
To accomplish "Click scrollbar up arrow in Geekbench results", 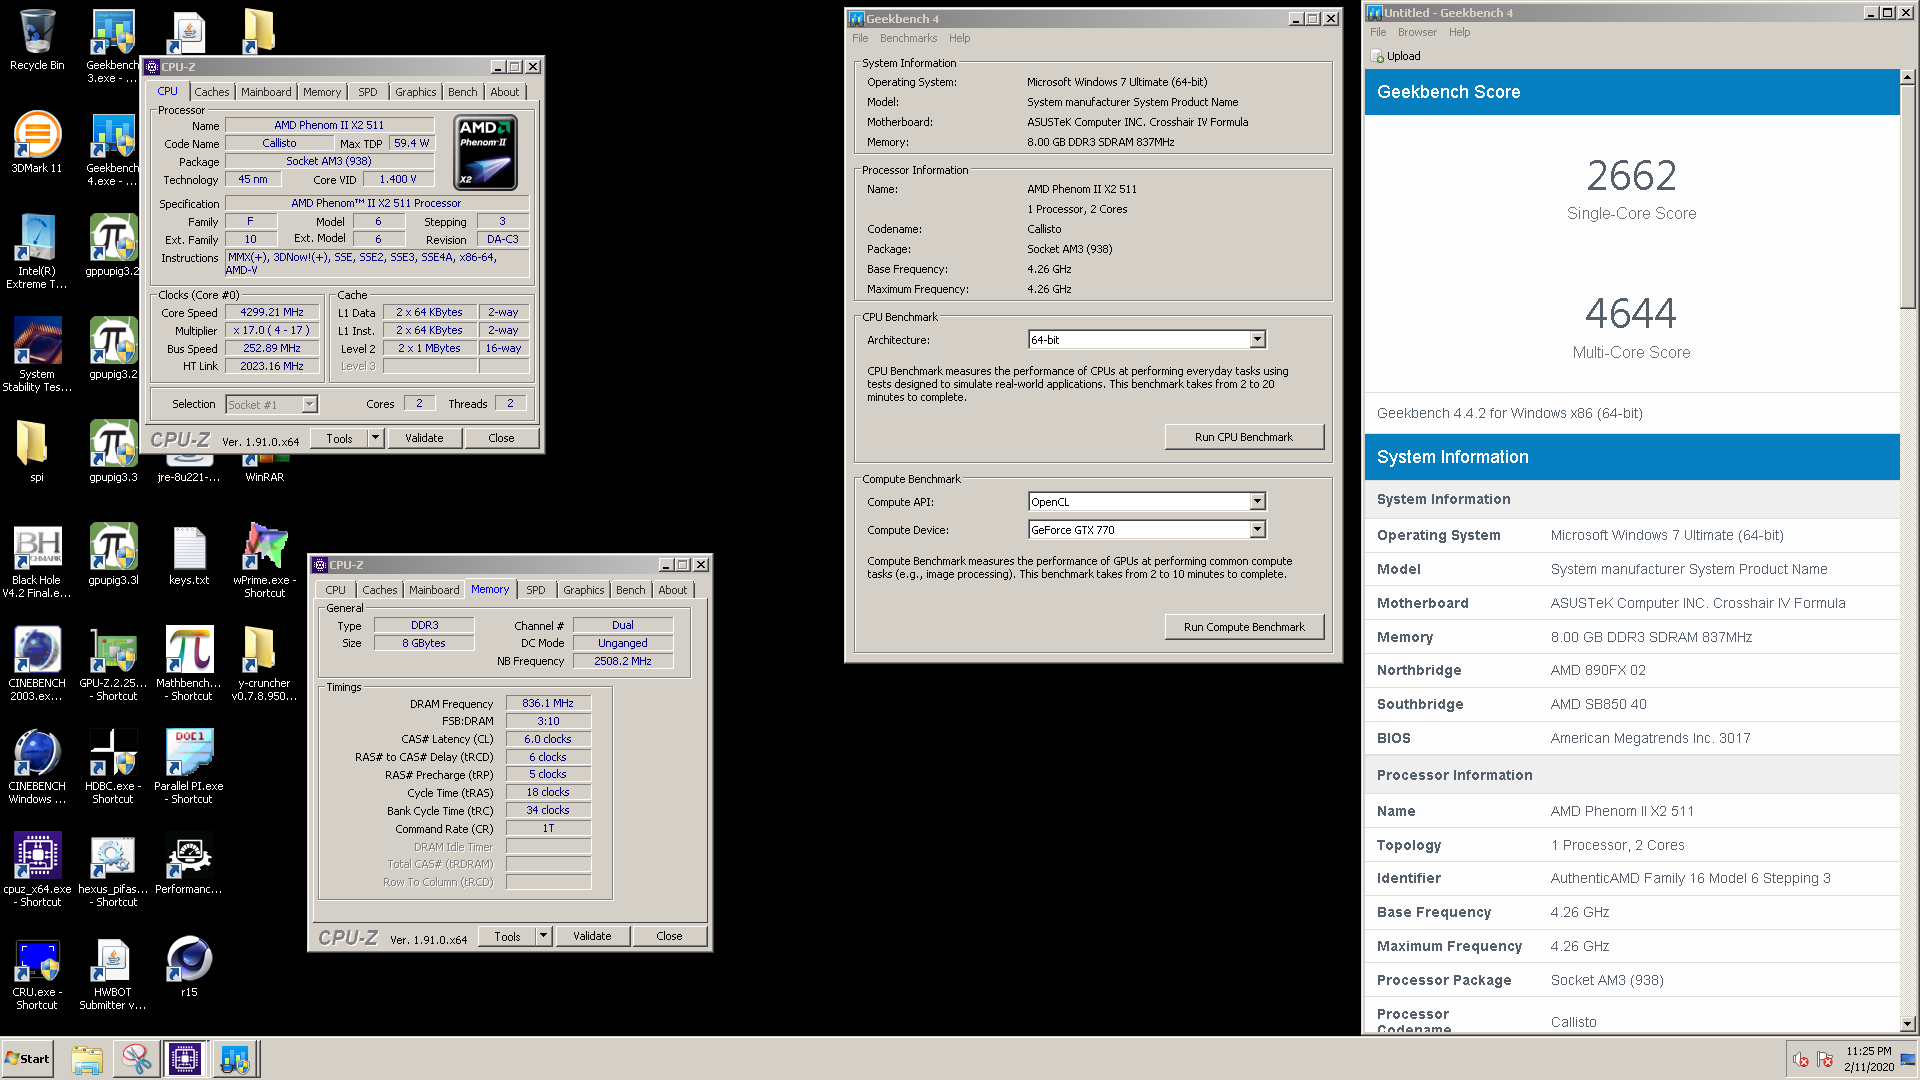I will coord(1907,77).
